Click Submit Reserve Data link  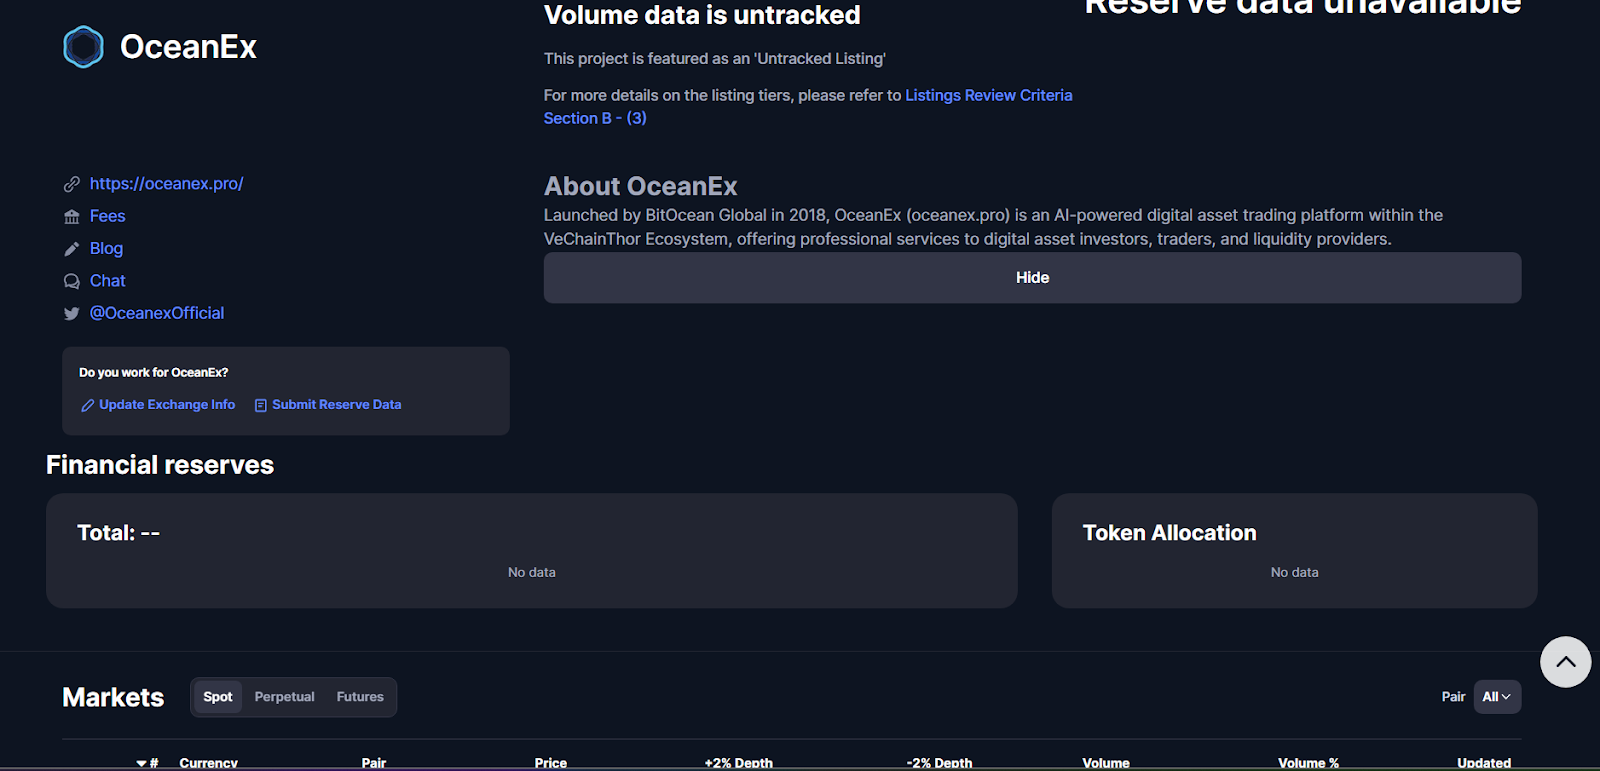pos(336,405)
